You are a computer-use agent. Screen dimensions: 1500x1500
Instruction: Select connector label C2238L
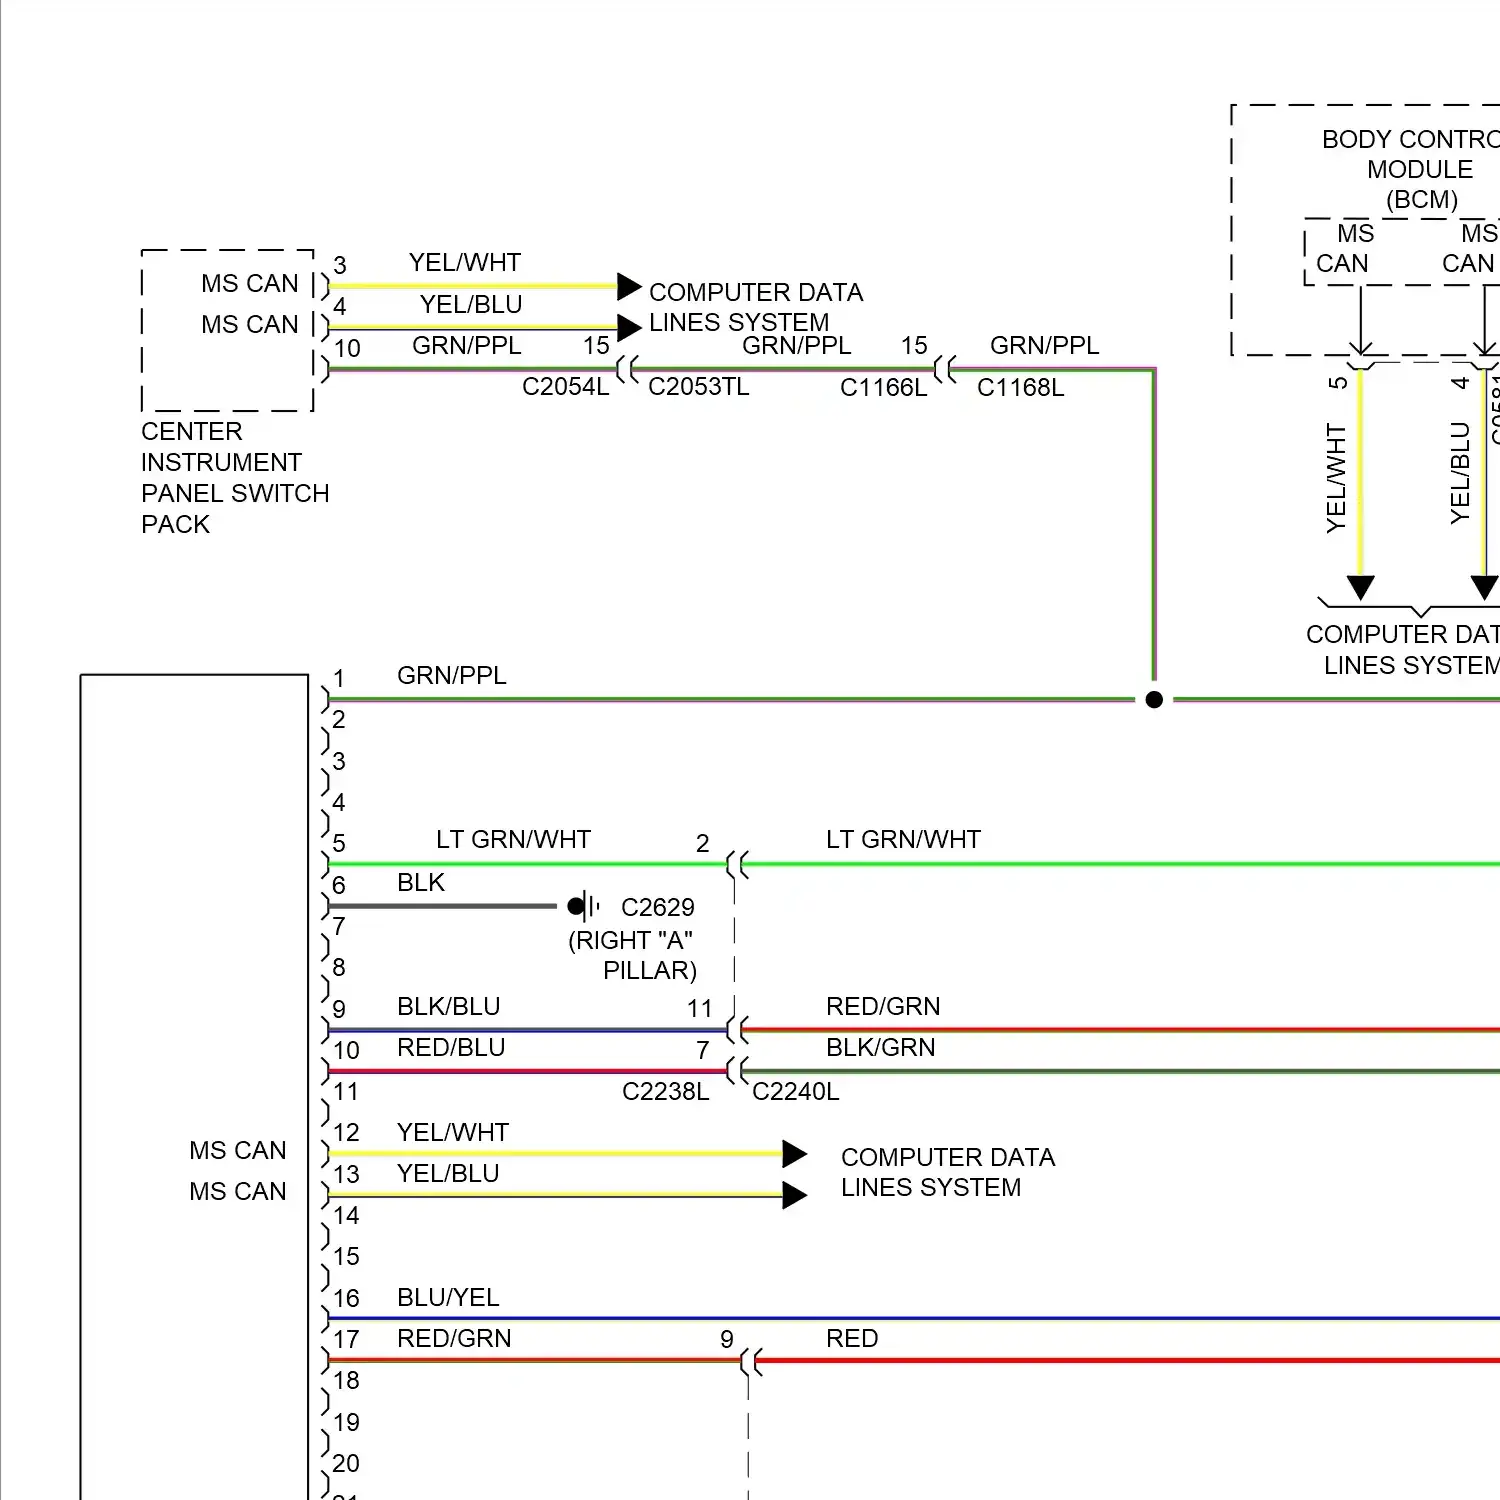tap(665, 1091)
